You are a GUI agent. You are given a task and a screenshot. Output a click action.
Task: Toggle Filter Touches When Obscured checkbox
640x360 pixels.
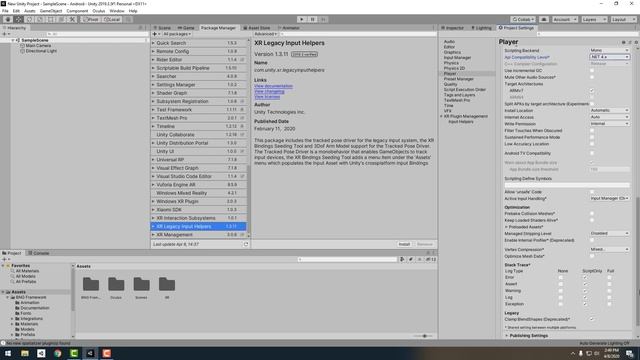coord(592,131)
